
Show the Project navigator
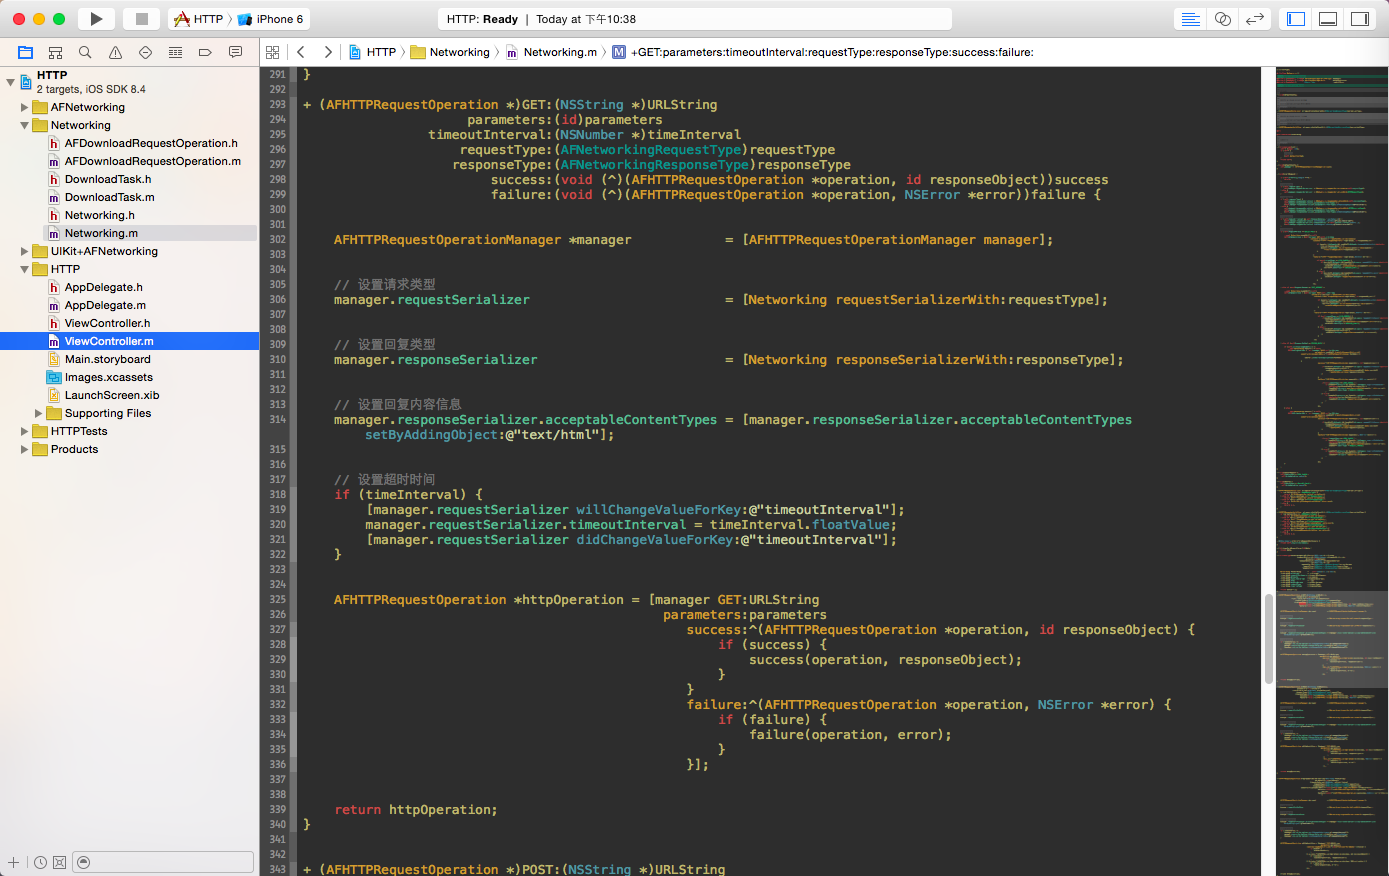click(x=26, y=52)
